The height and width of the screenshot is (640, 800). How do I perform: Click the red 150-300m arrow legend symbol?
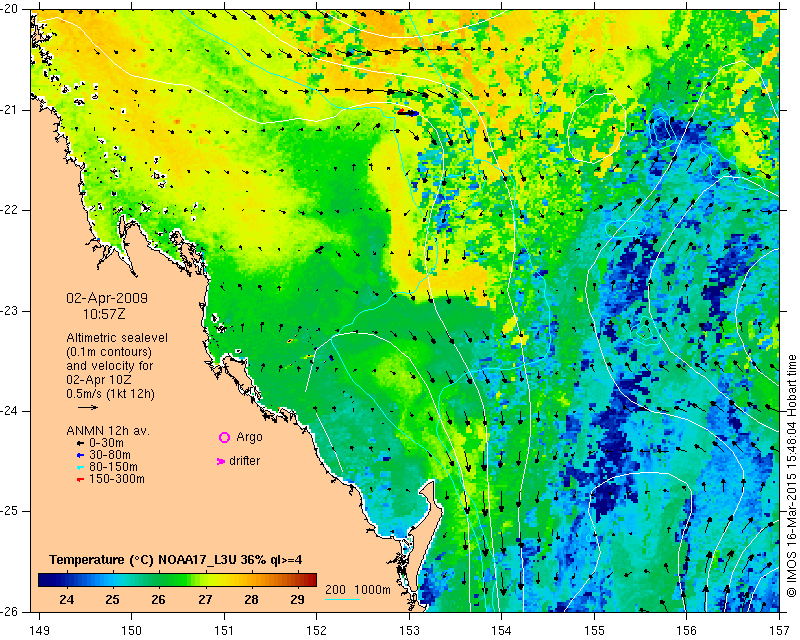point(80,479)
